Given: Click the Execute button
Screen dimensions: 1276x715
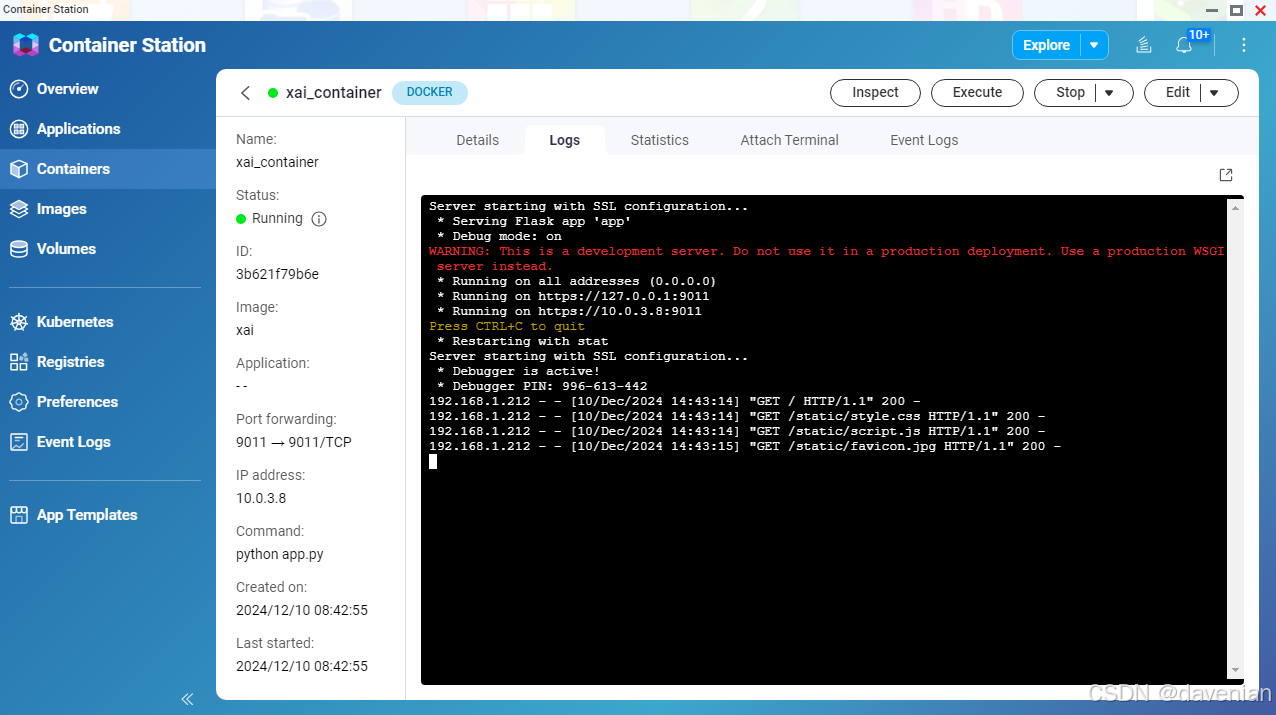Looking at the screenshot, I should coord(977,93).
